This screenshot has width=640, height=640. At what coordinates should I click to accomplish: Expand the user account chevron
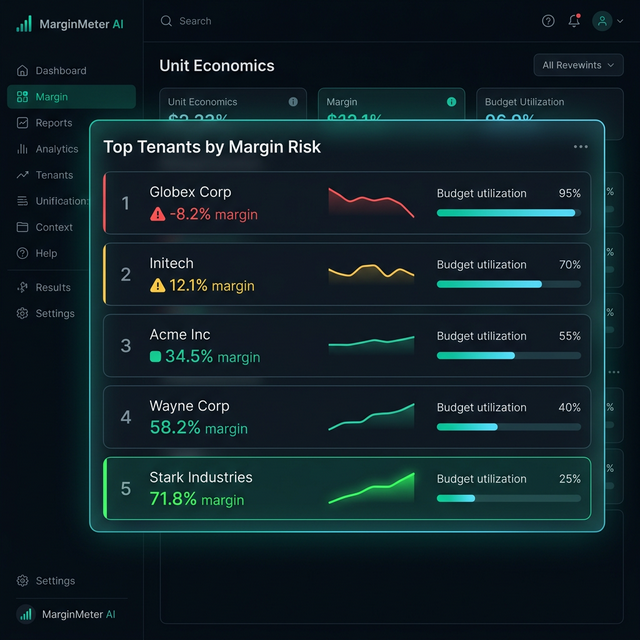click(x=620, y=21)
